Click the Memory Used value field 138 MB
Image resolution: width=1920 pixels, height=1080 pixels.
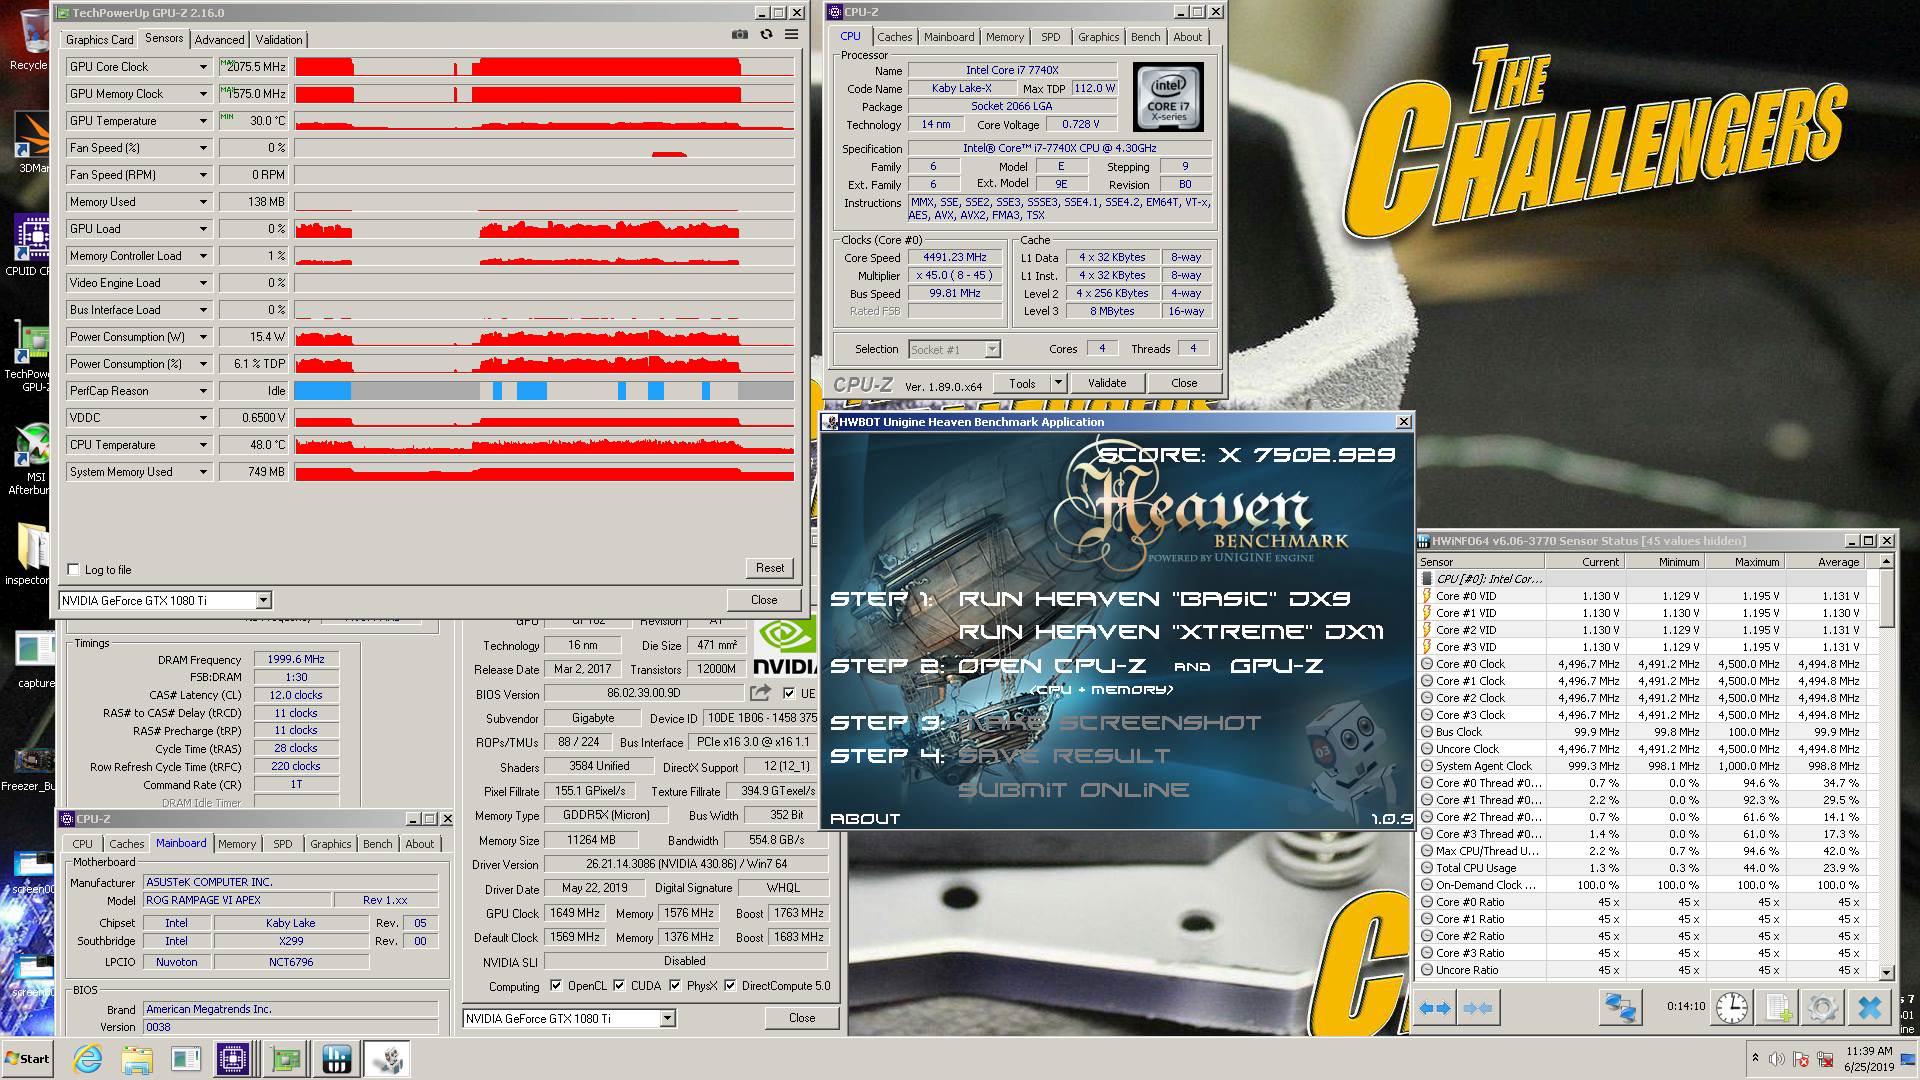click(x=254, y=202)
